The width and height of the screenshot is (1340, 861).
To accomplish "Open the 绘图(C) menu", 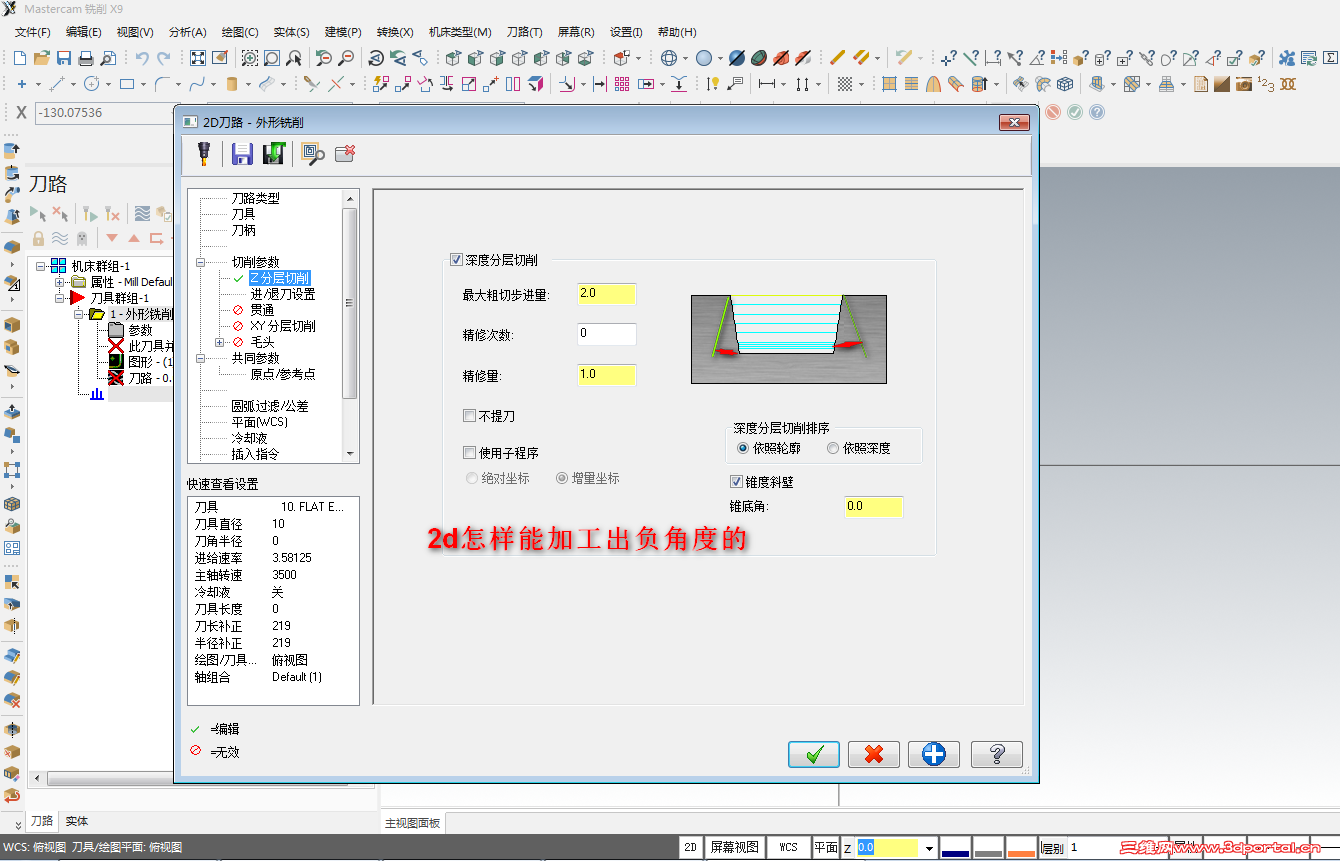I will (239, 32).
